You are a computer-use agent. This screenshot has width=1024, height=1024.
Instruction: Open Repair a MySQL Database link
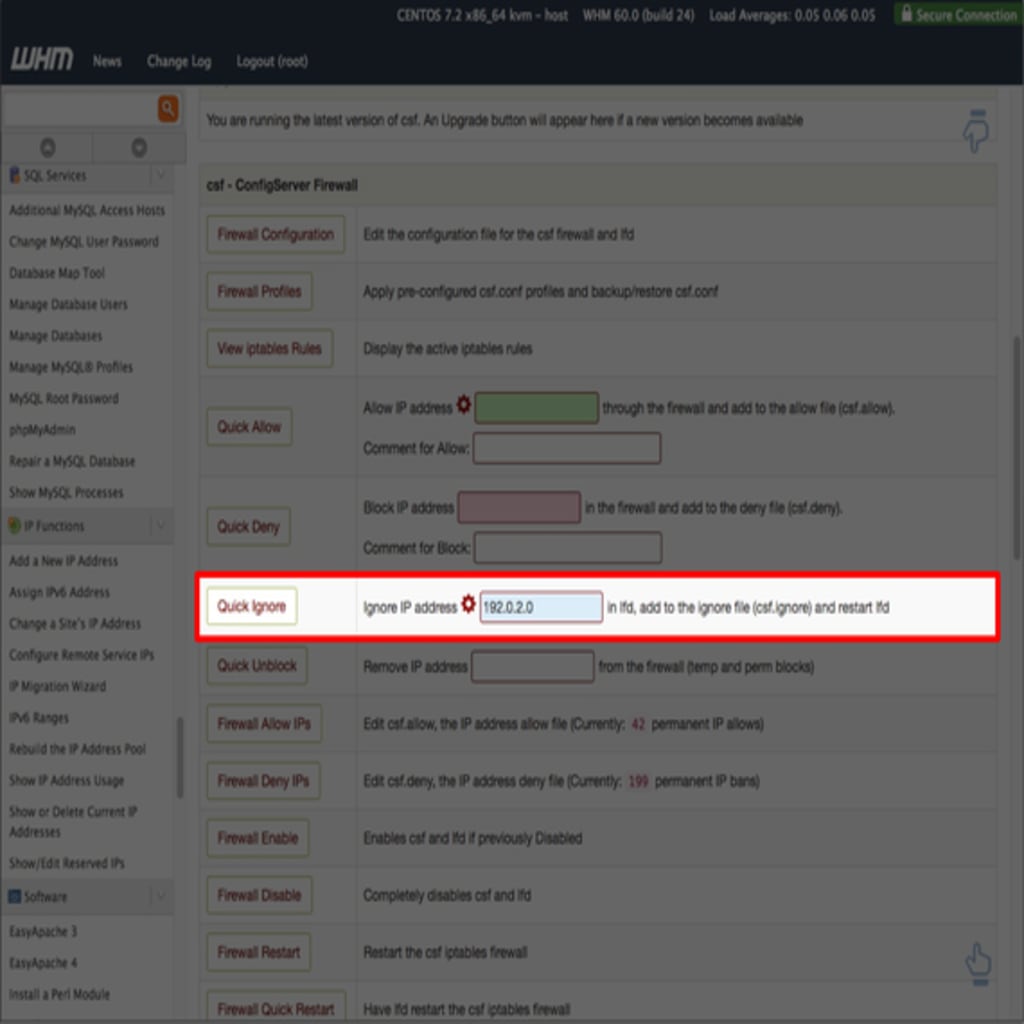point(72,461)
